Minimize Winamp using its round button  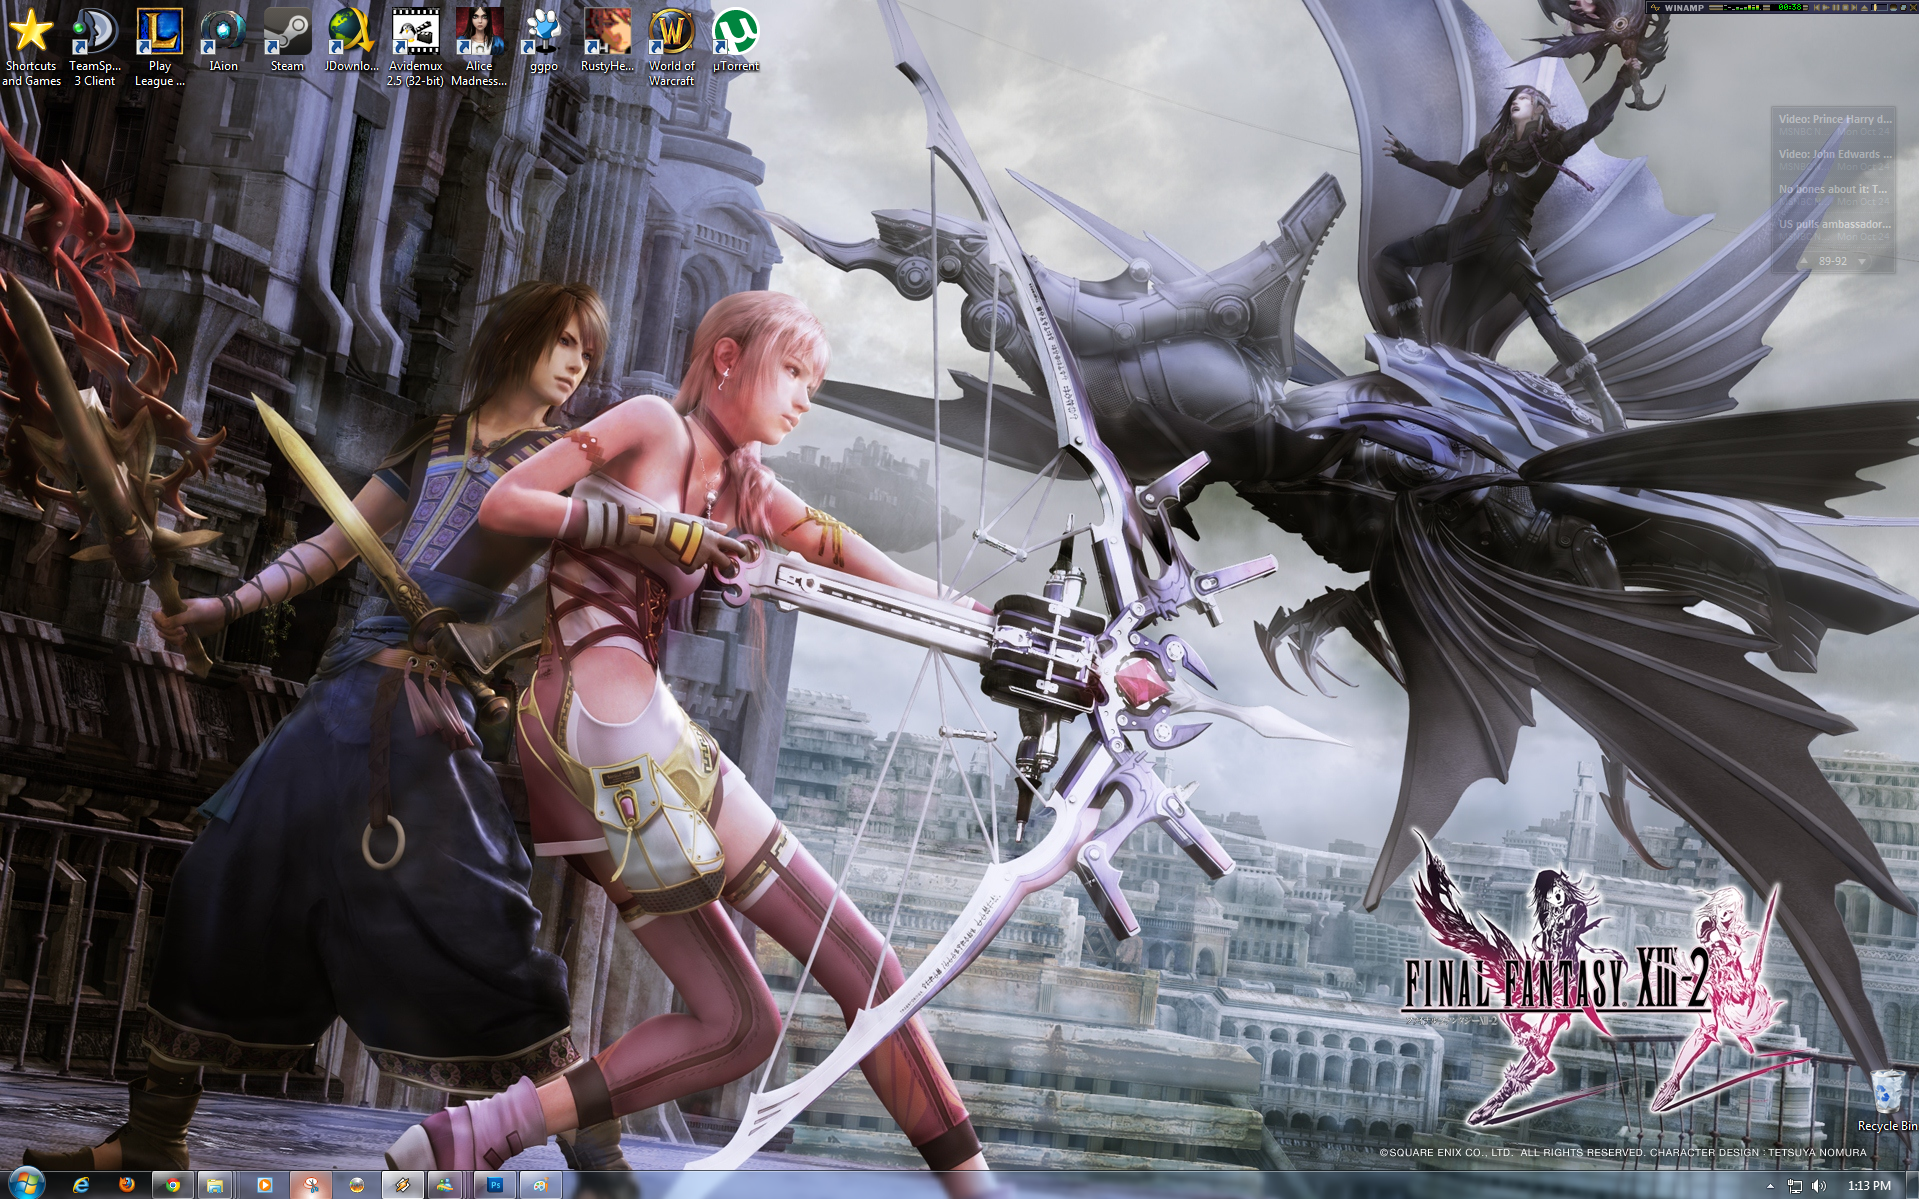pos(1893,7)
